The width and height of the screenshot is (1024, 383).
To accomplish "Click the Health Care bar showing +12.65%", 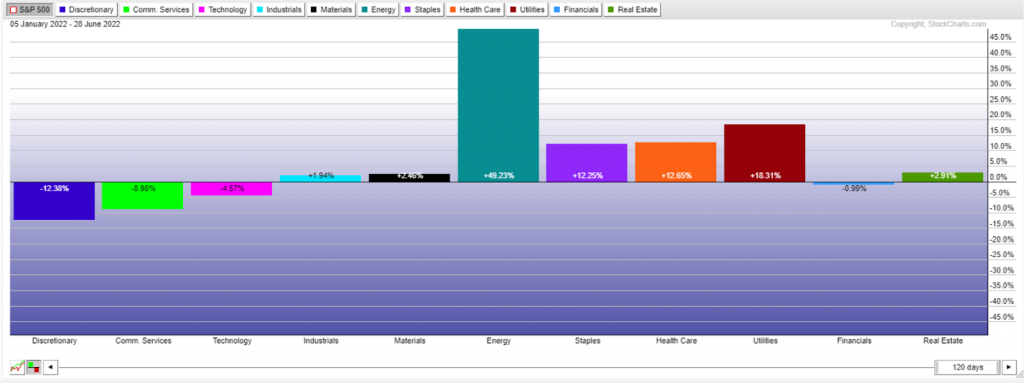I will click(676, 162).
